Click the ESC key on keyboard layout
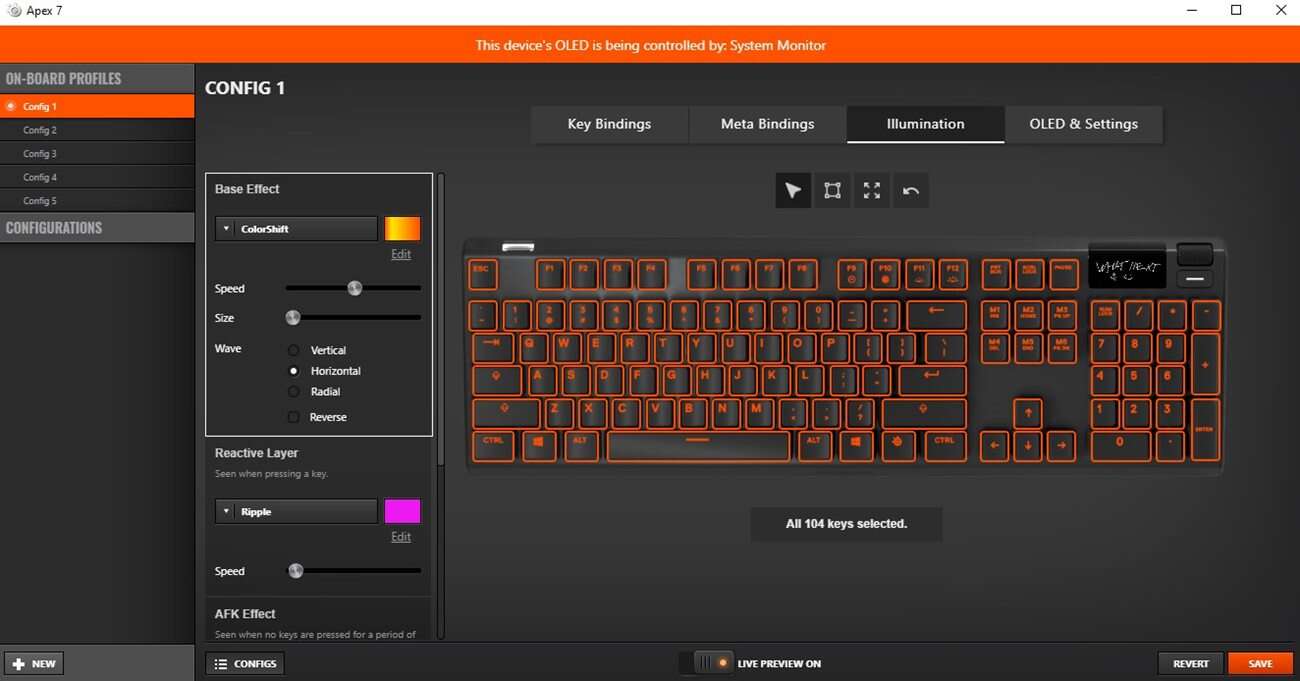 tap(482, 274)
